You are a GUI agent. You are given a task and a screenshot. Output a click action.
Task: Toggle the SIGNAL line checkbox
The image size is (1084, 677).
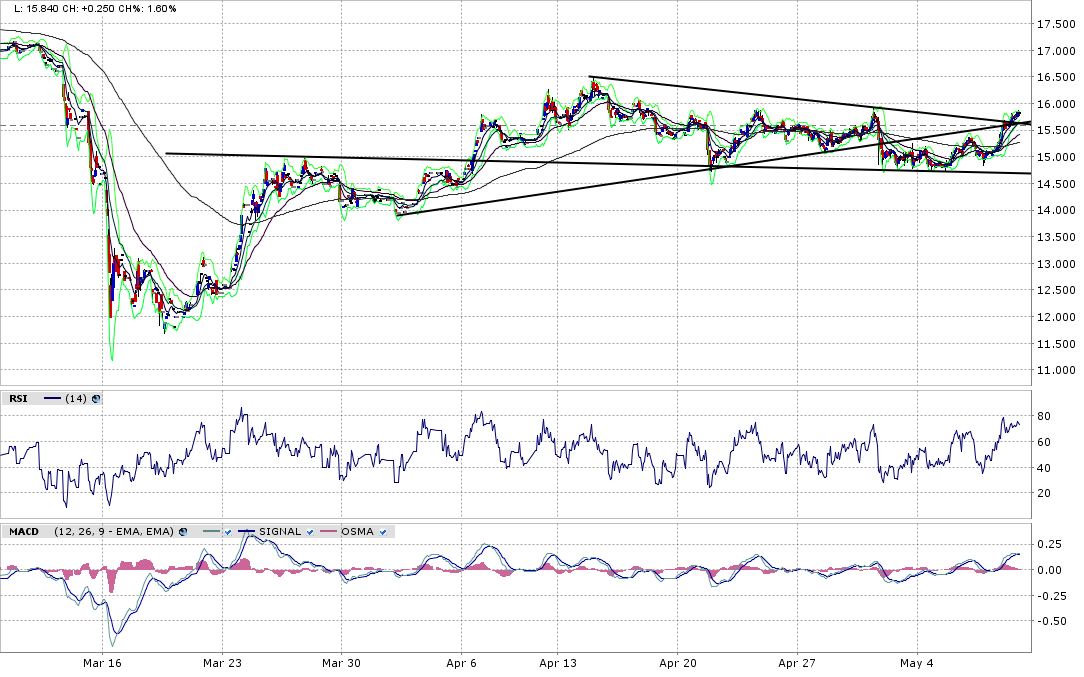(310, 531)
